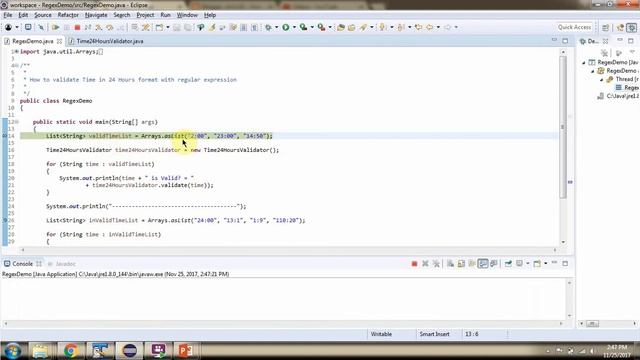
Task: Click the green Run button in the toolbar
Action: click(x=286, y=27)
